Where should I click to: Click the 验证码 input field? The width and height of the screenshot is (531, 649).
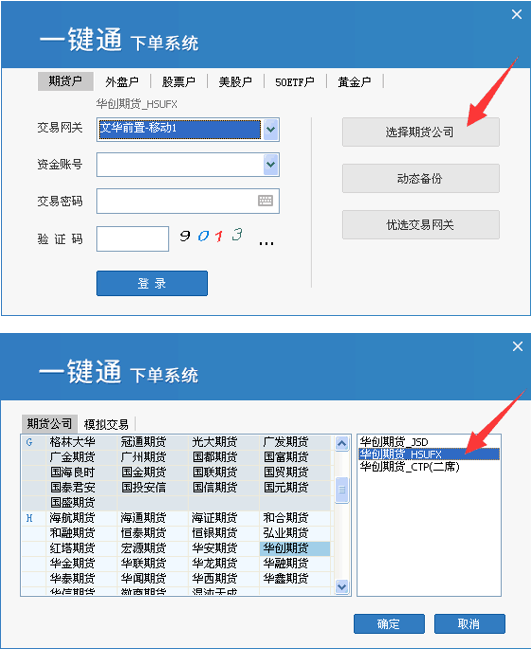132,239
